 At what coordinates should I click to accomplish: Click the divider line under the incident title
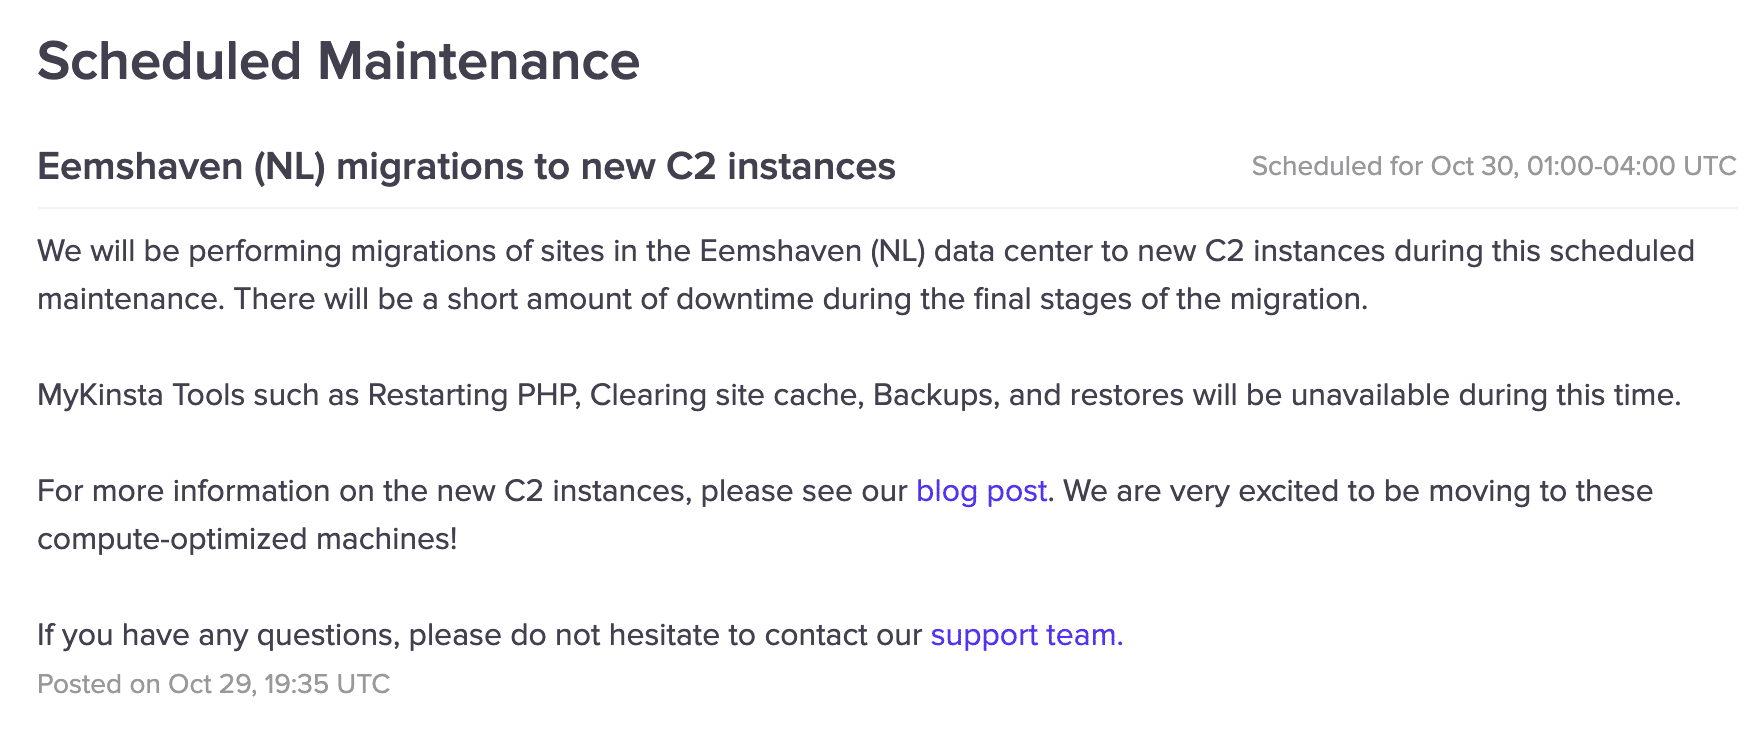[886, 208]
